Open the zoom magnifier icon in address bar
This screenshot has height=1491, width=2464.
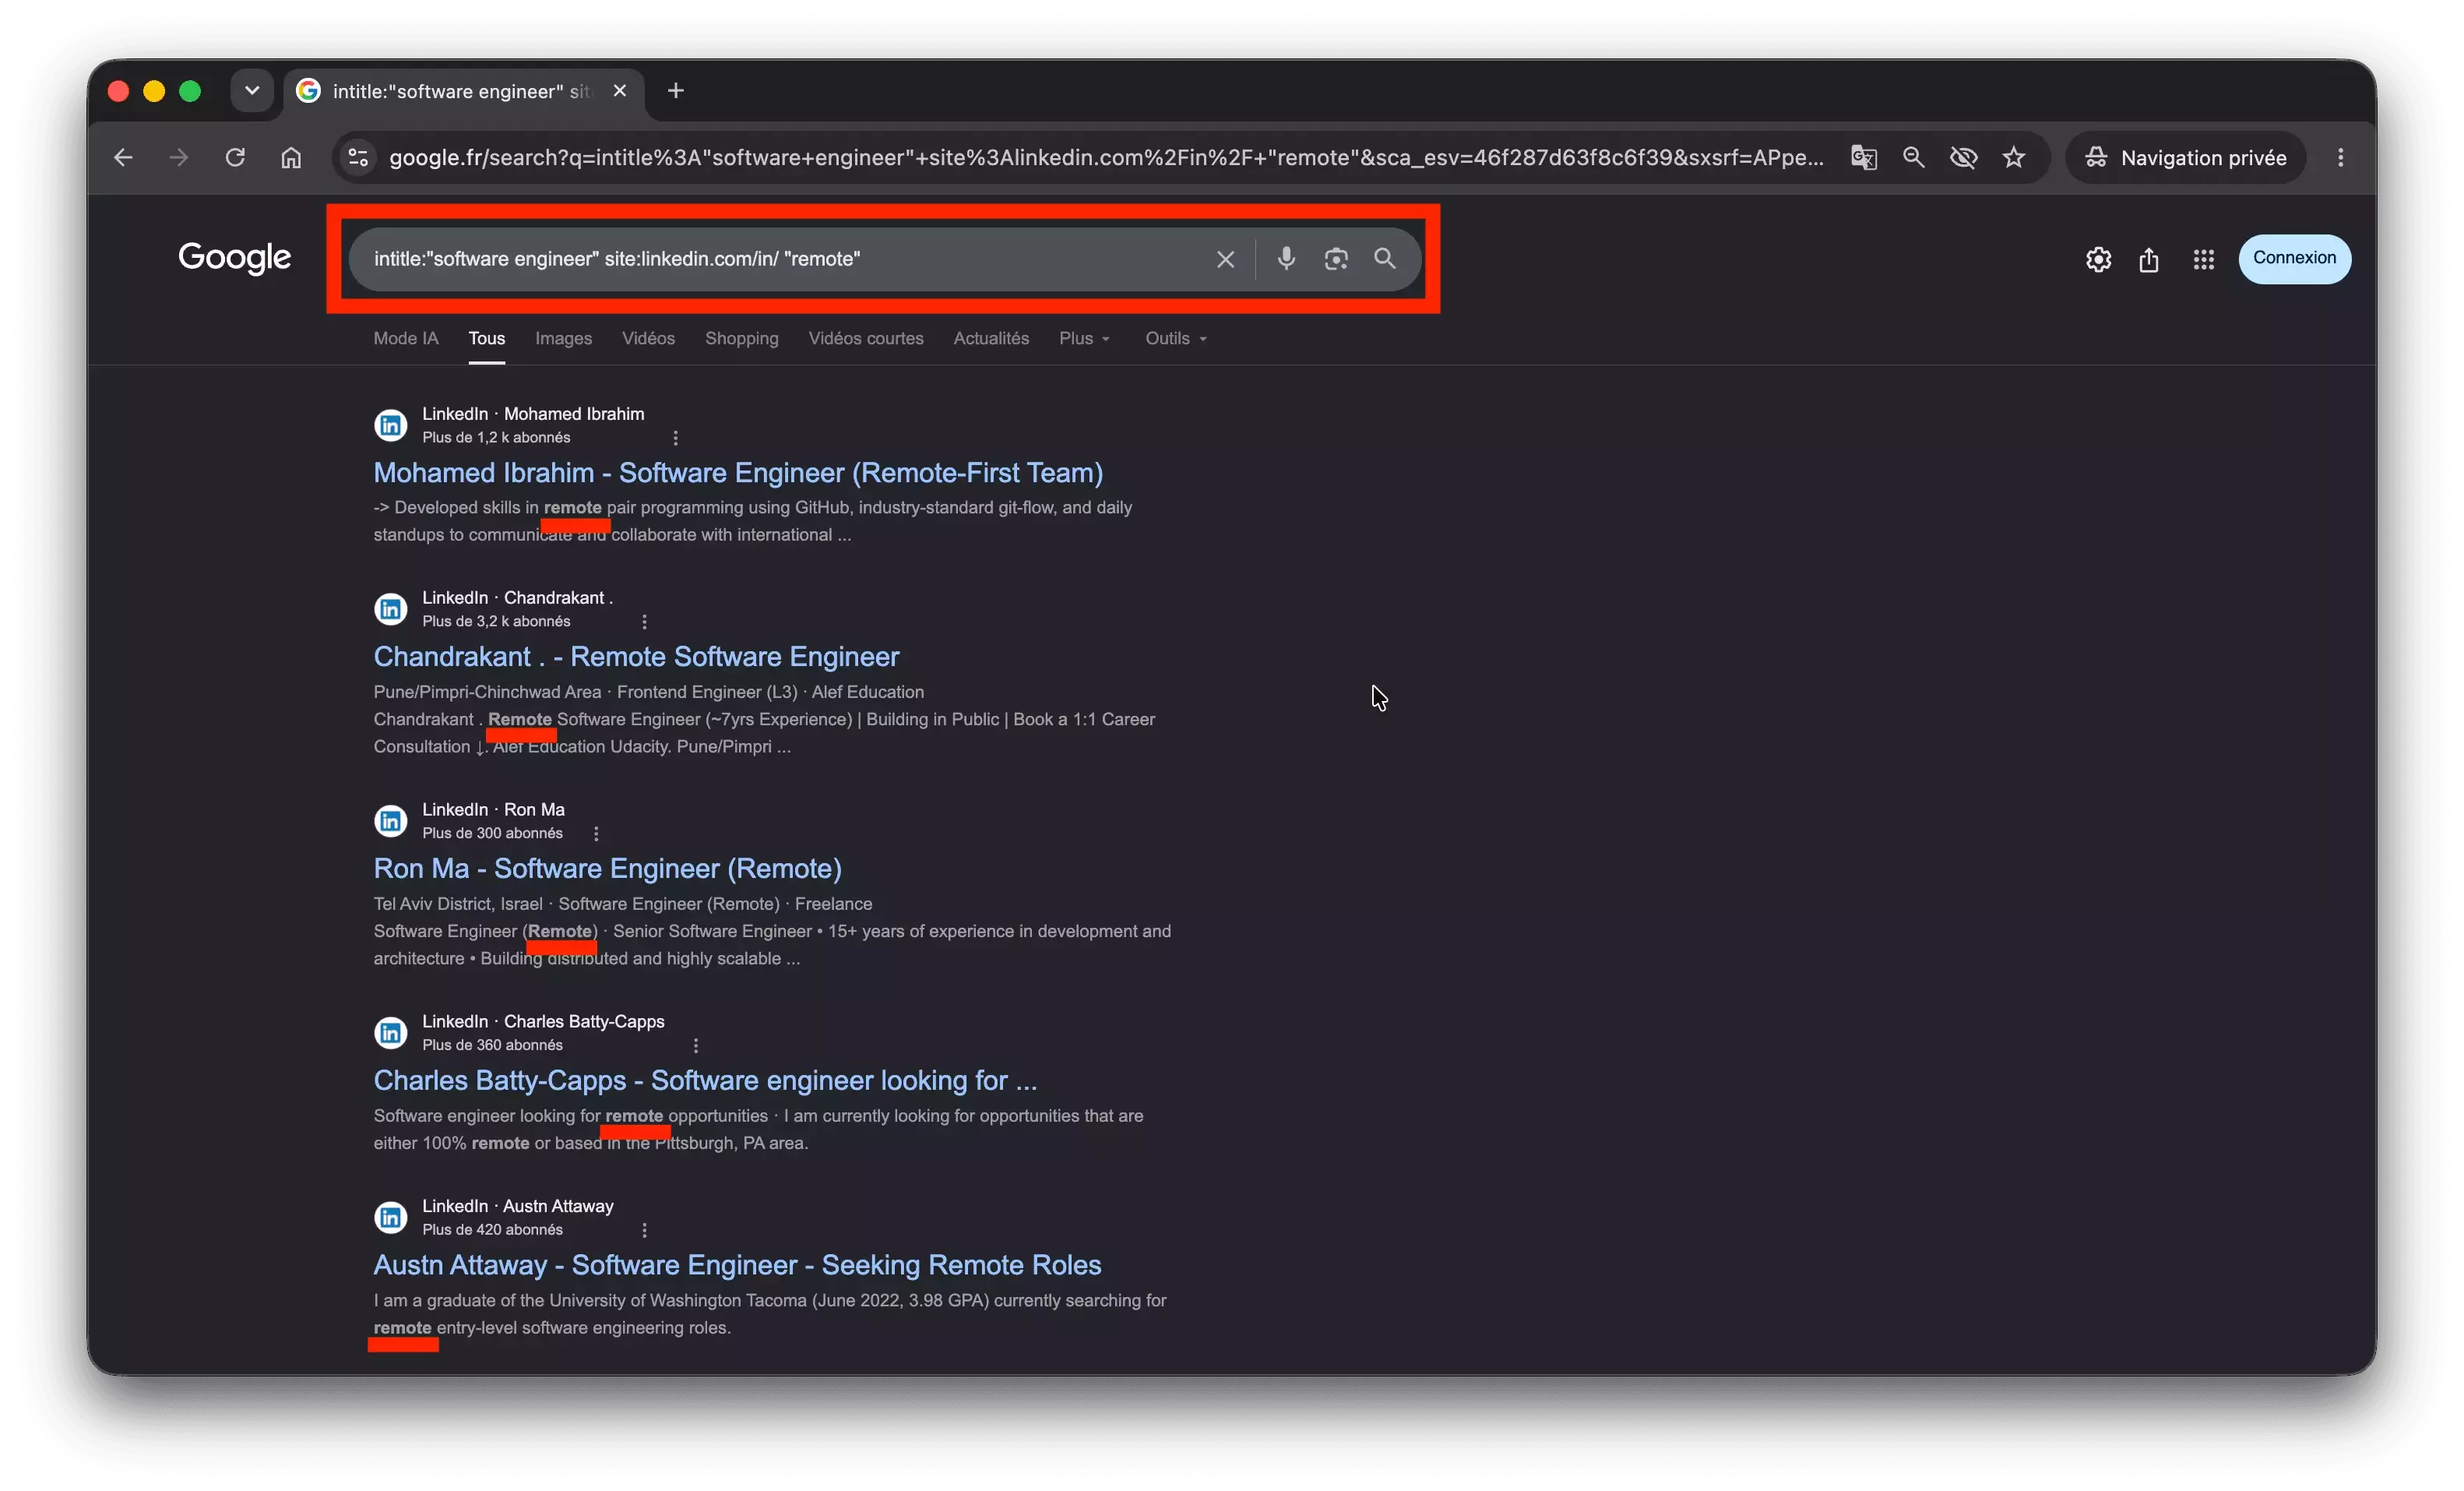tap(1913, 158)
